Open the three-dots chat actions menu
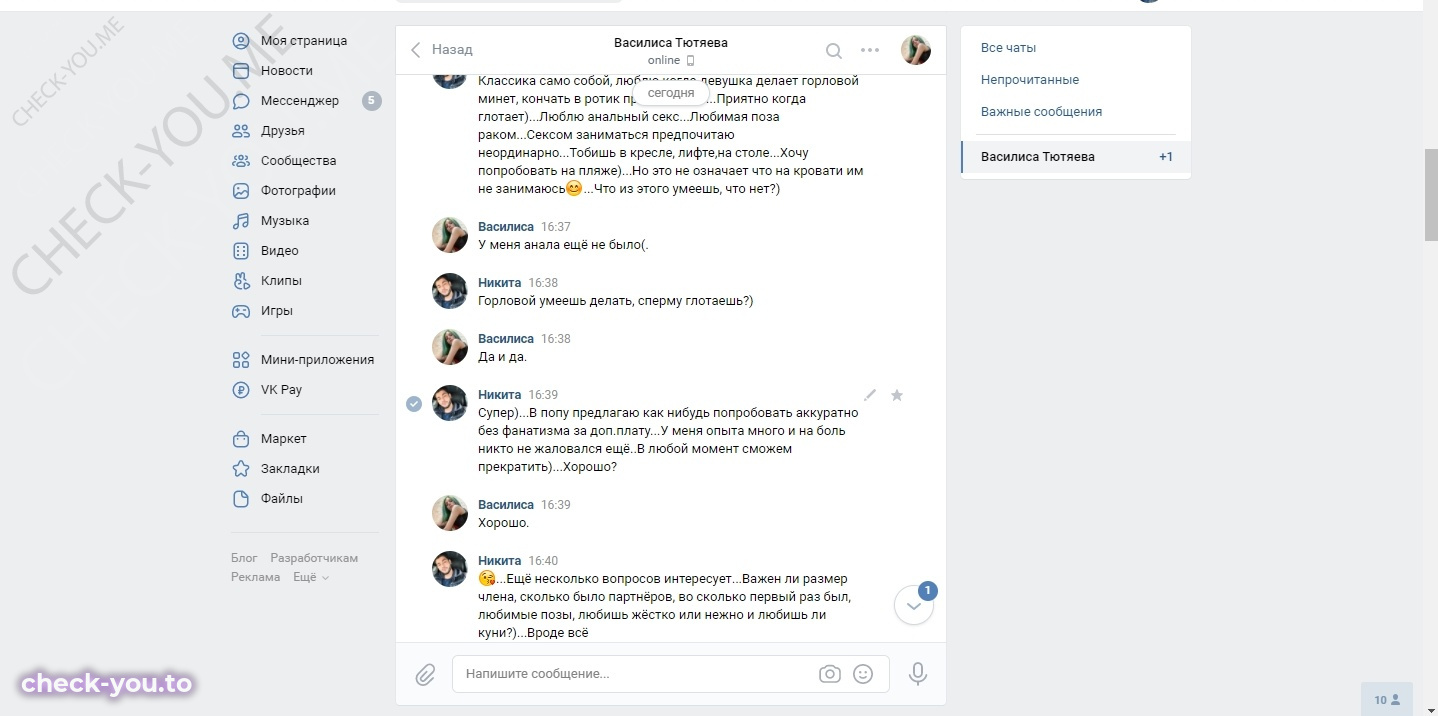 coord(870,50)
